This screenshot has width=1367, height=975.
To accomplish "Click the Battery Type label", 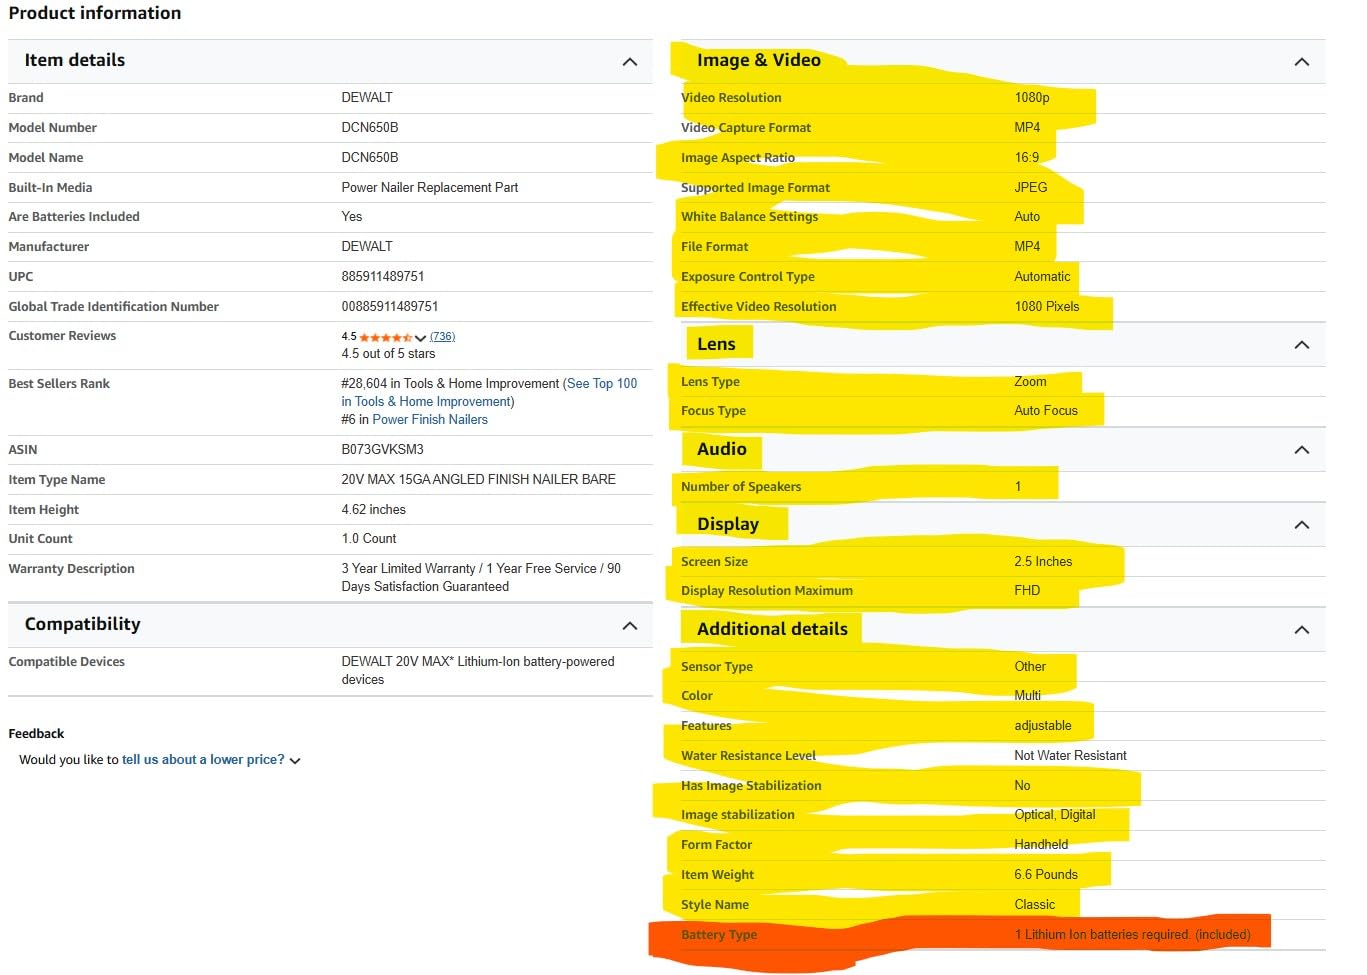I will pyautogui.click(x=719, y=935).
